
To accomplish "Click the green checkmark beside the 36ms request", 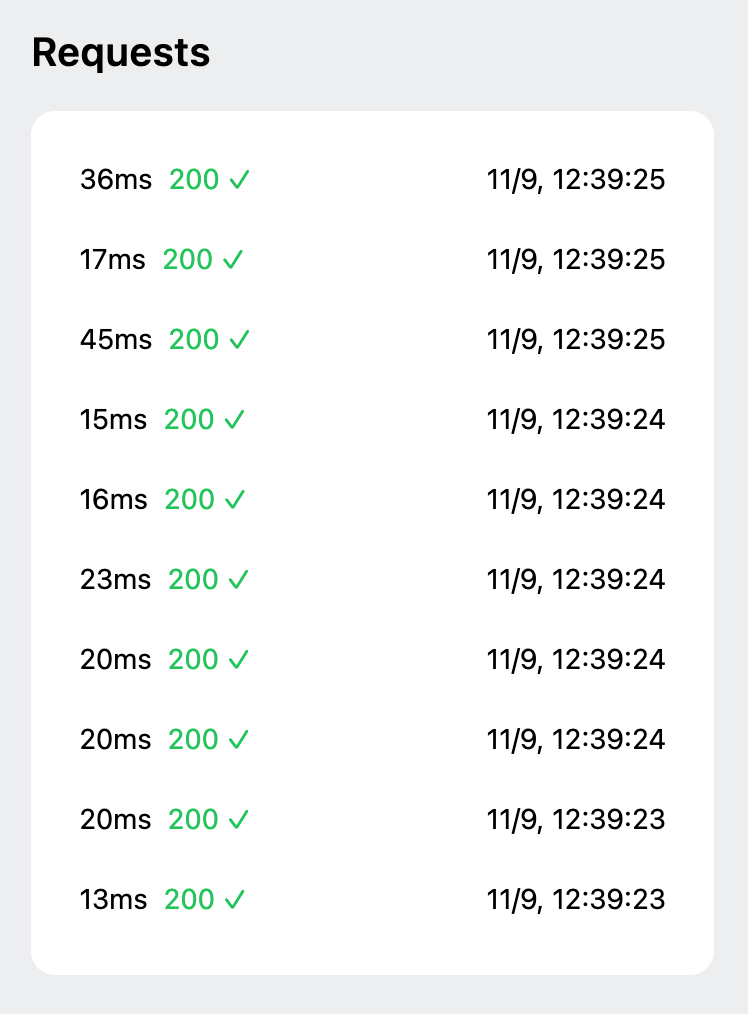I will [x=239, y=180].
